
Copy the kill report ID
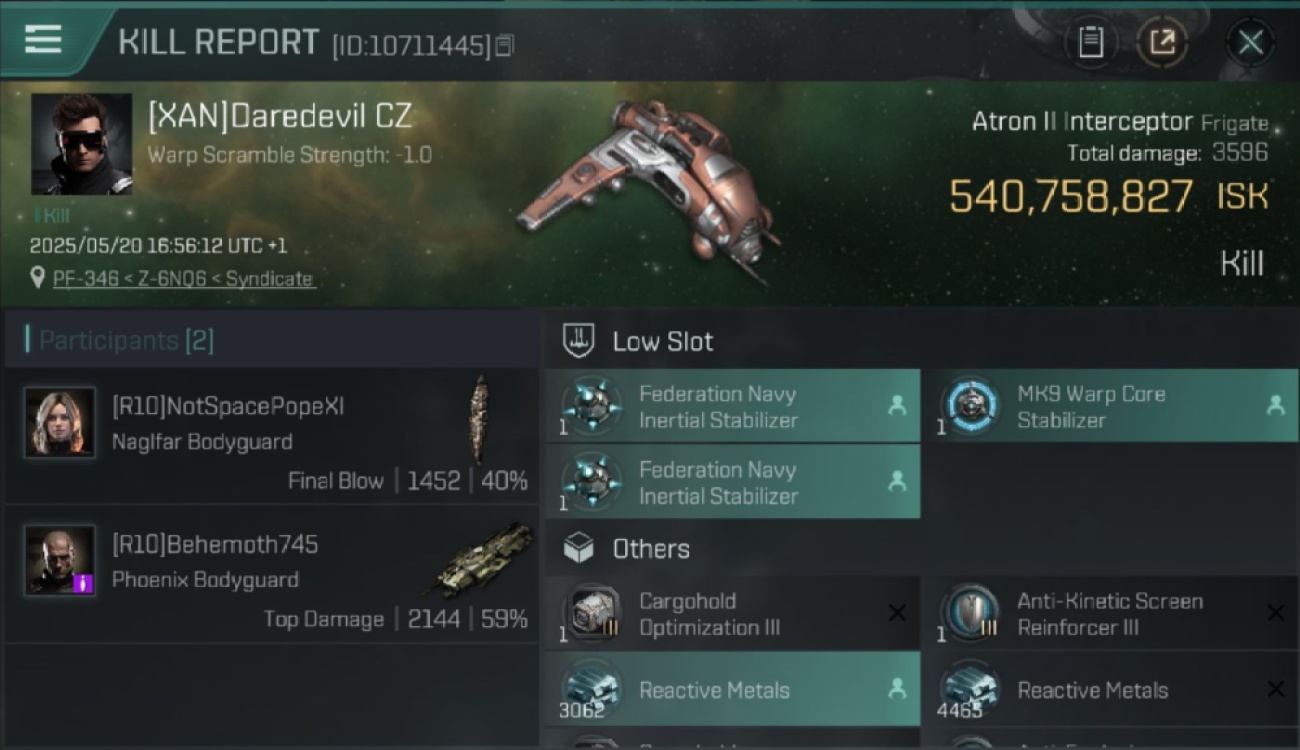tap(505, 45)
